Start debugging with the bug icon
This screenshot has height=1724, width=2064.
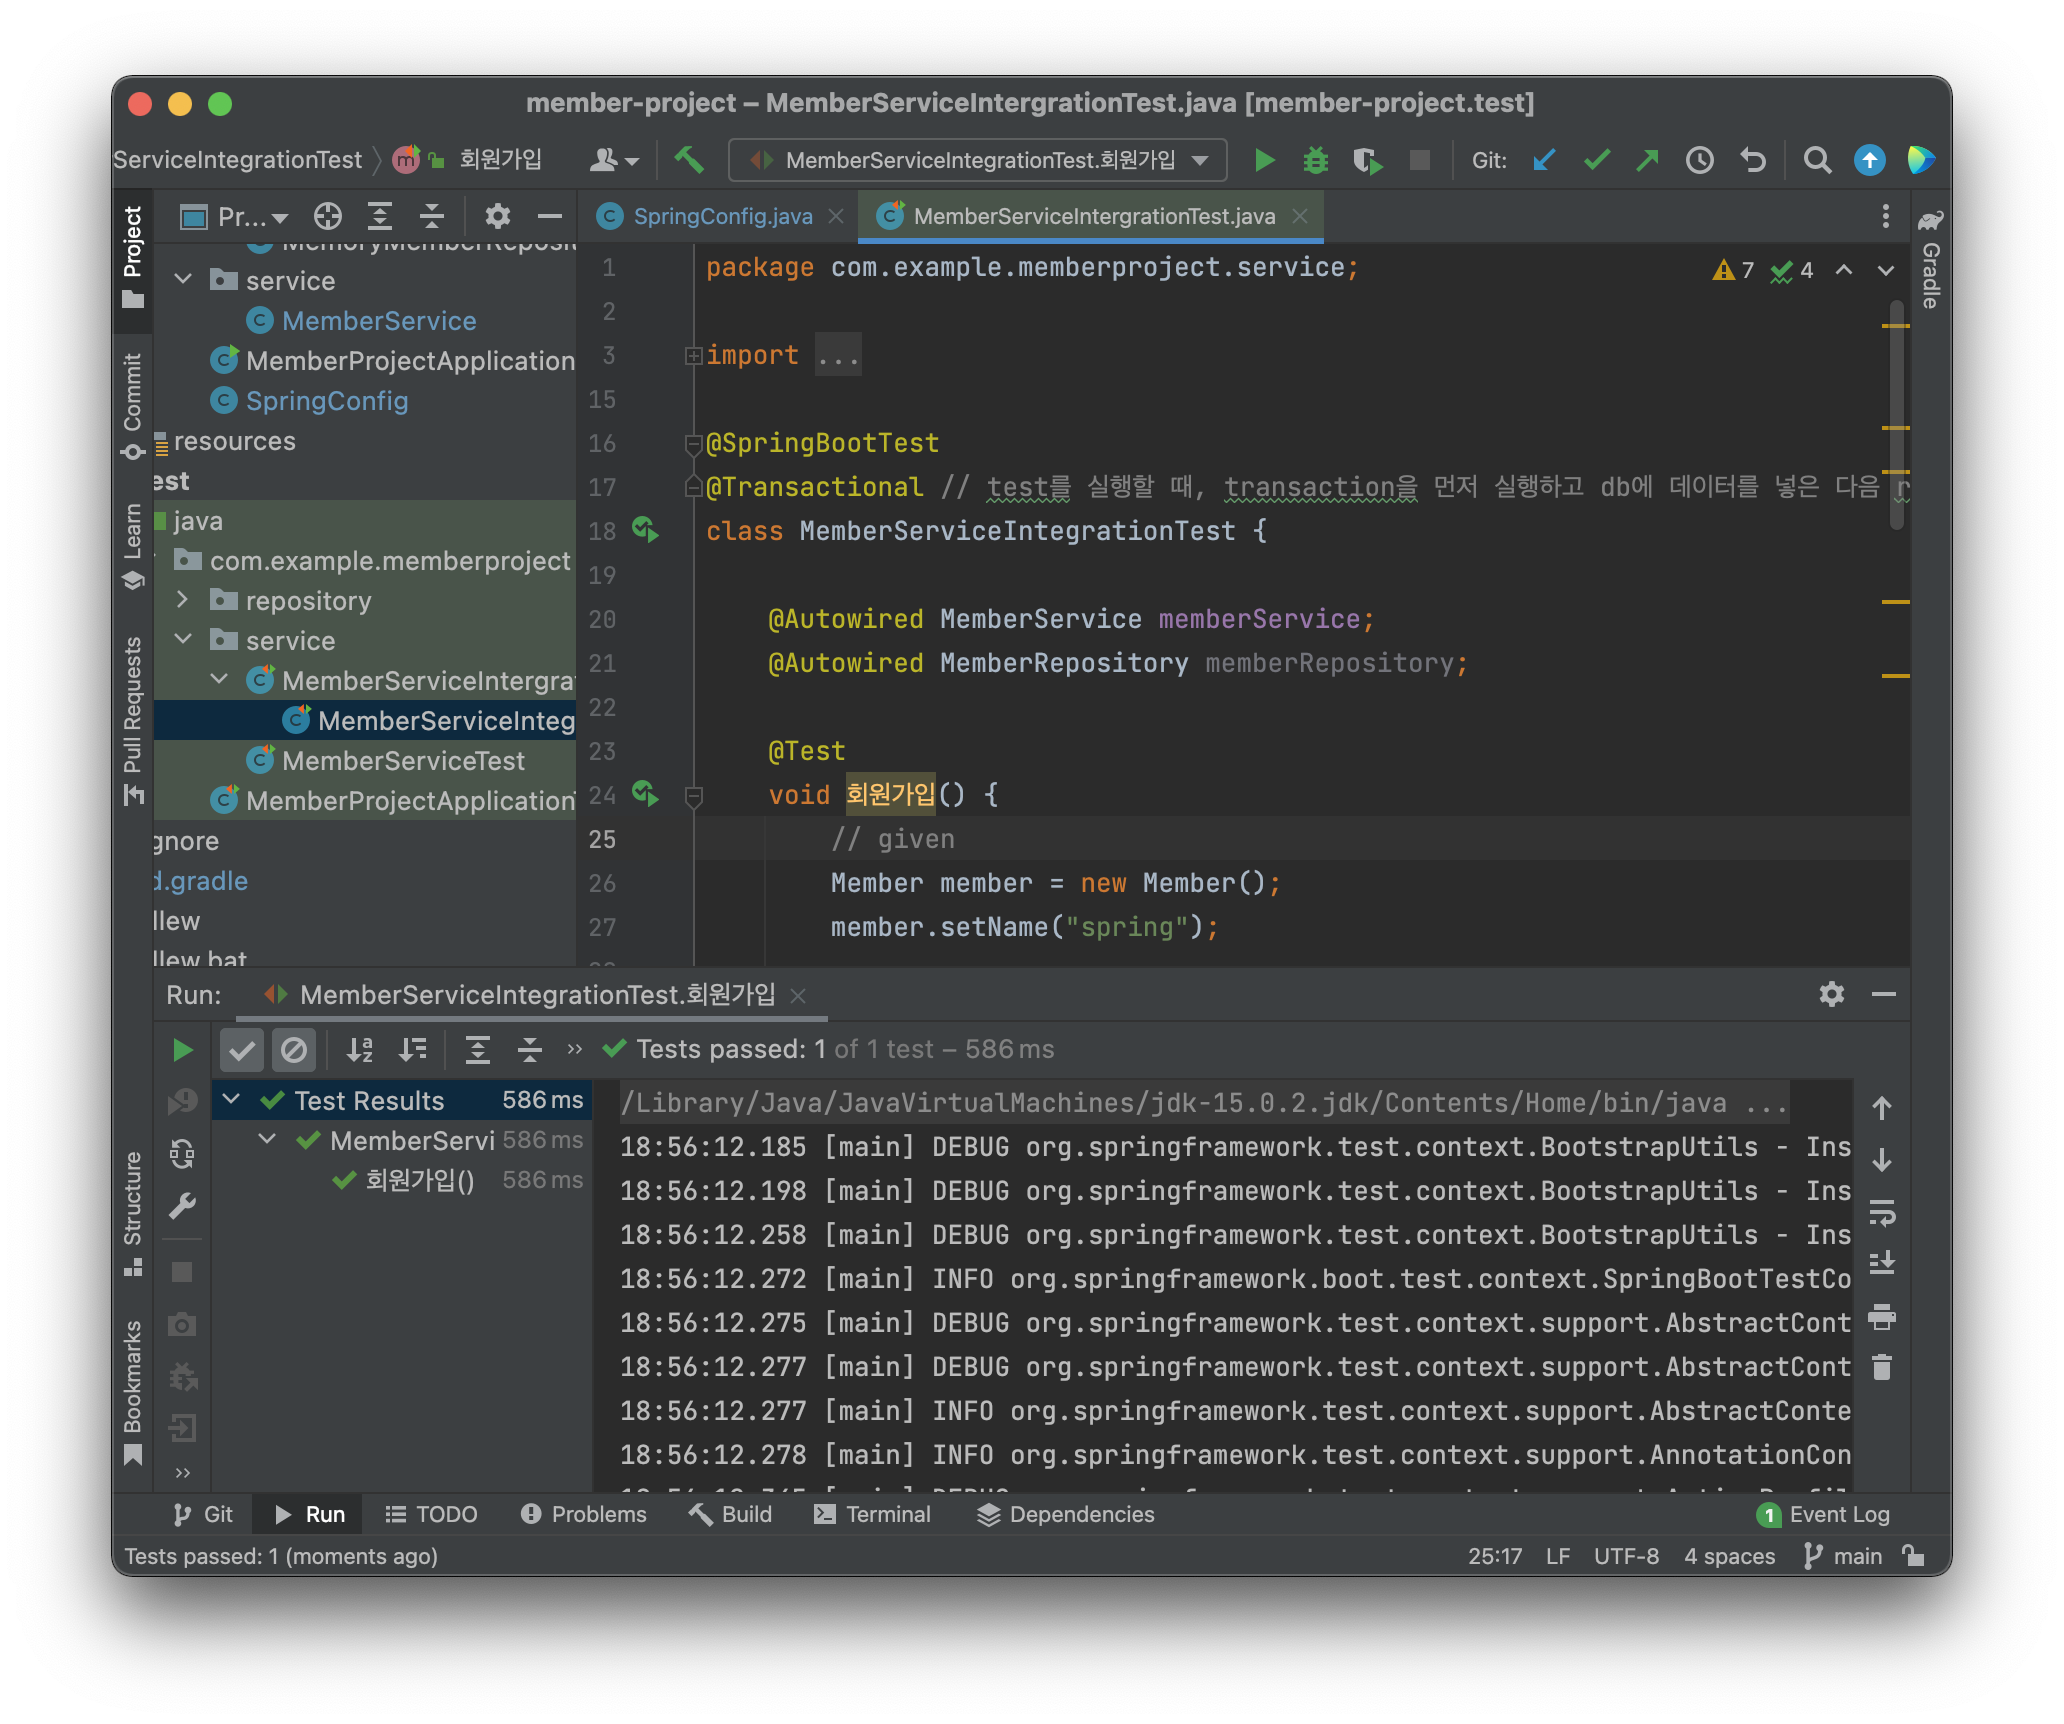(1316, 160)
